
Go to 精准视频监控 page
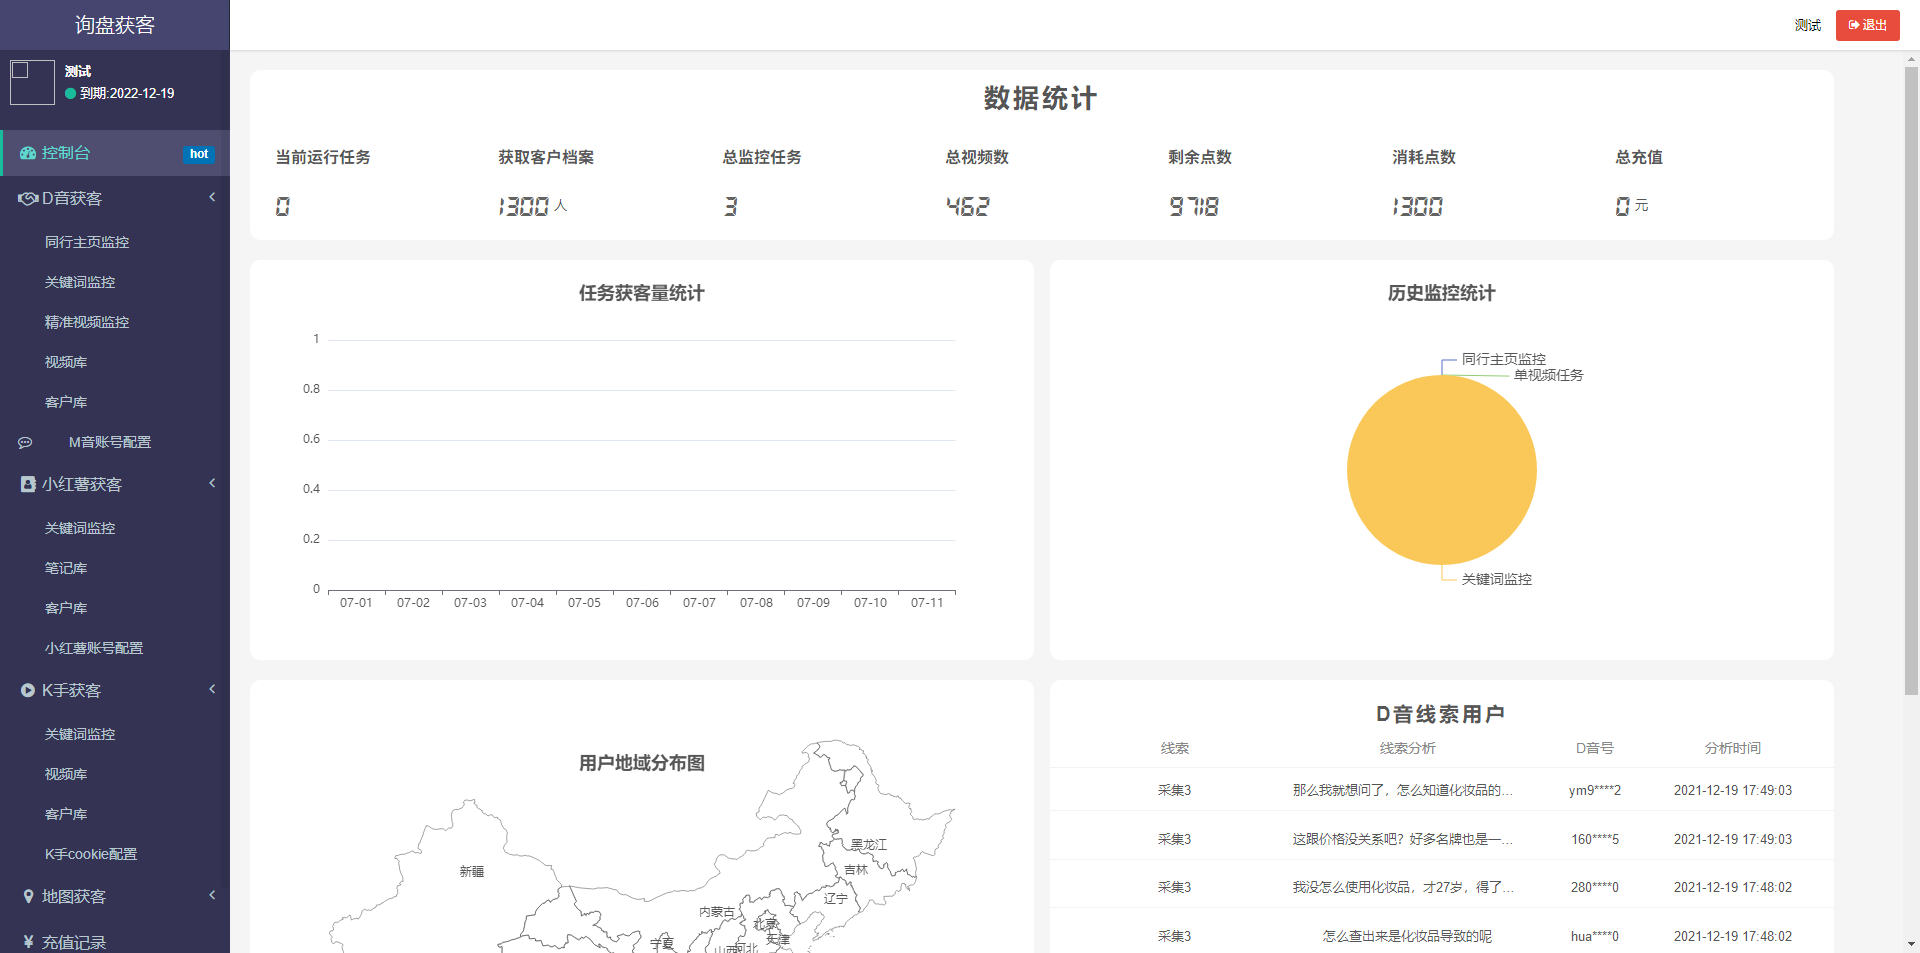coord(87,322)
